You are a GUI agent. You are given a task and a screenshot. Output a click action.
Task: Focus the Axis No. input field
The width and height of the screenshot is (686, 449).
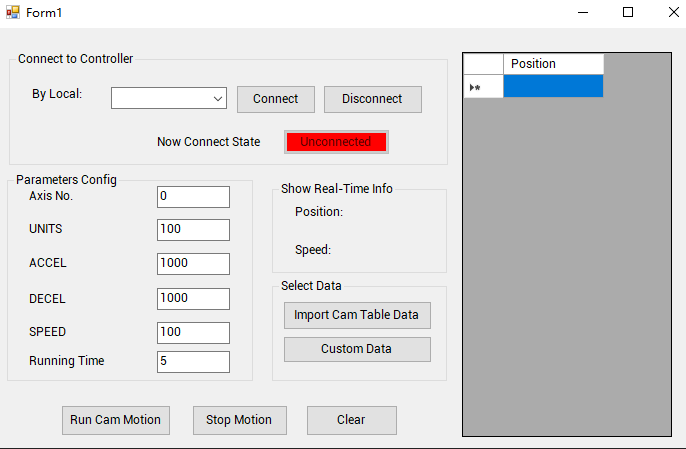pyautogui.click(x=193, y=196)
